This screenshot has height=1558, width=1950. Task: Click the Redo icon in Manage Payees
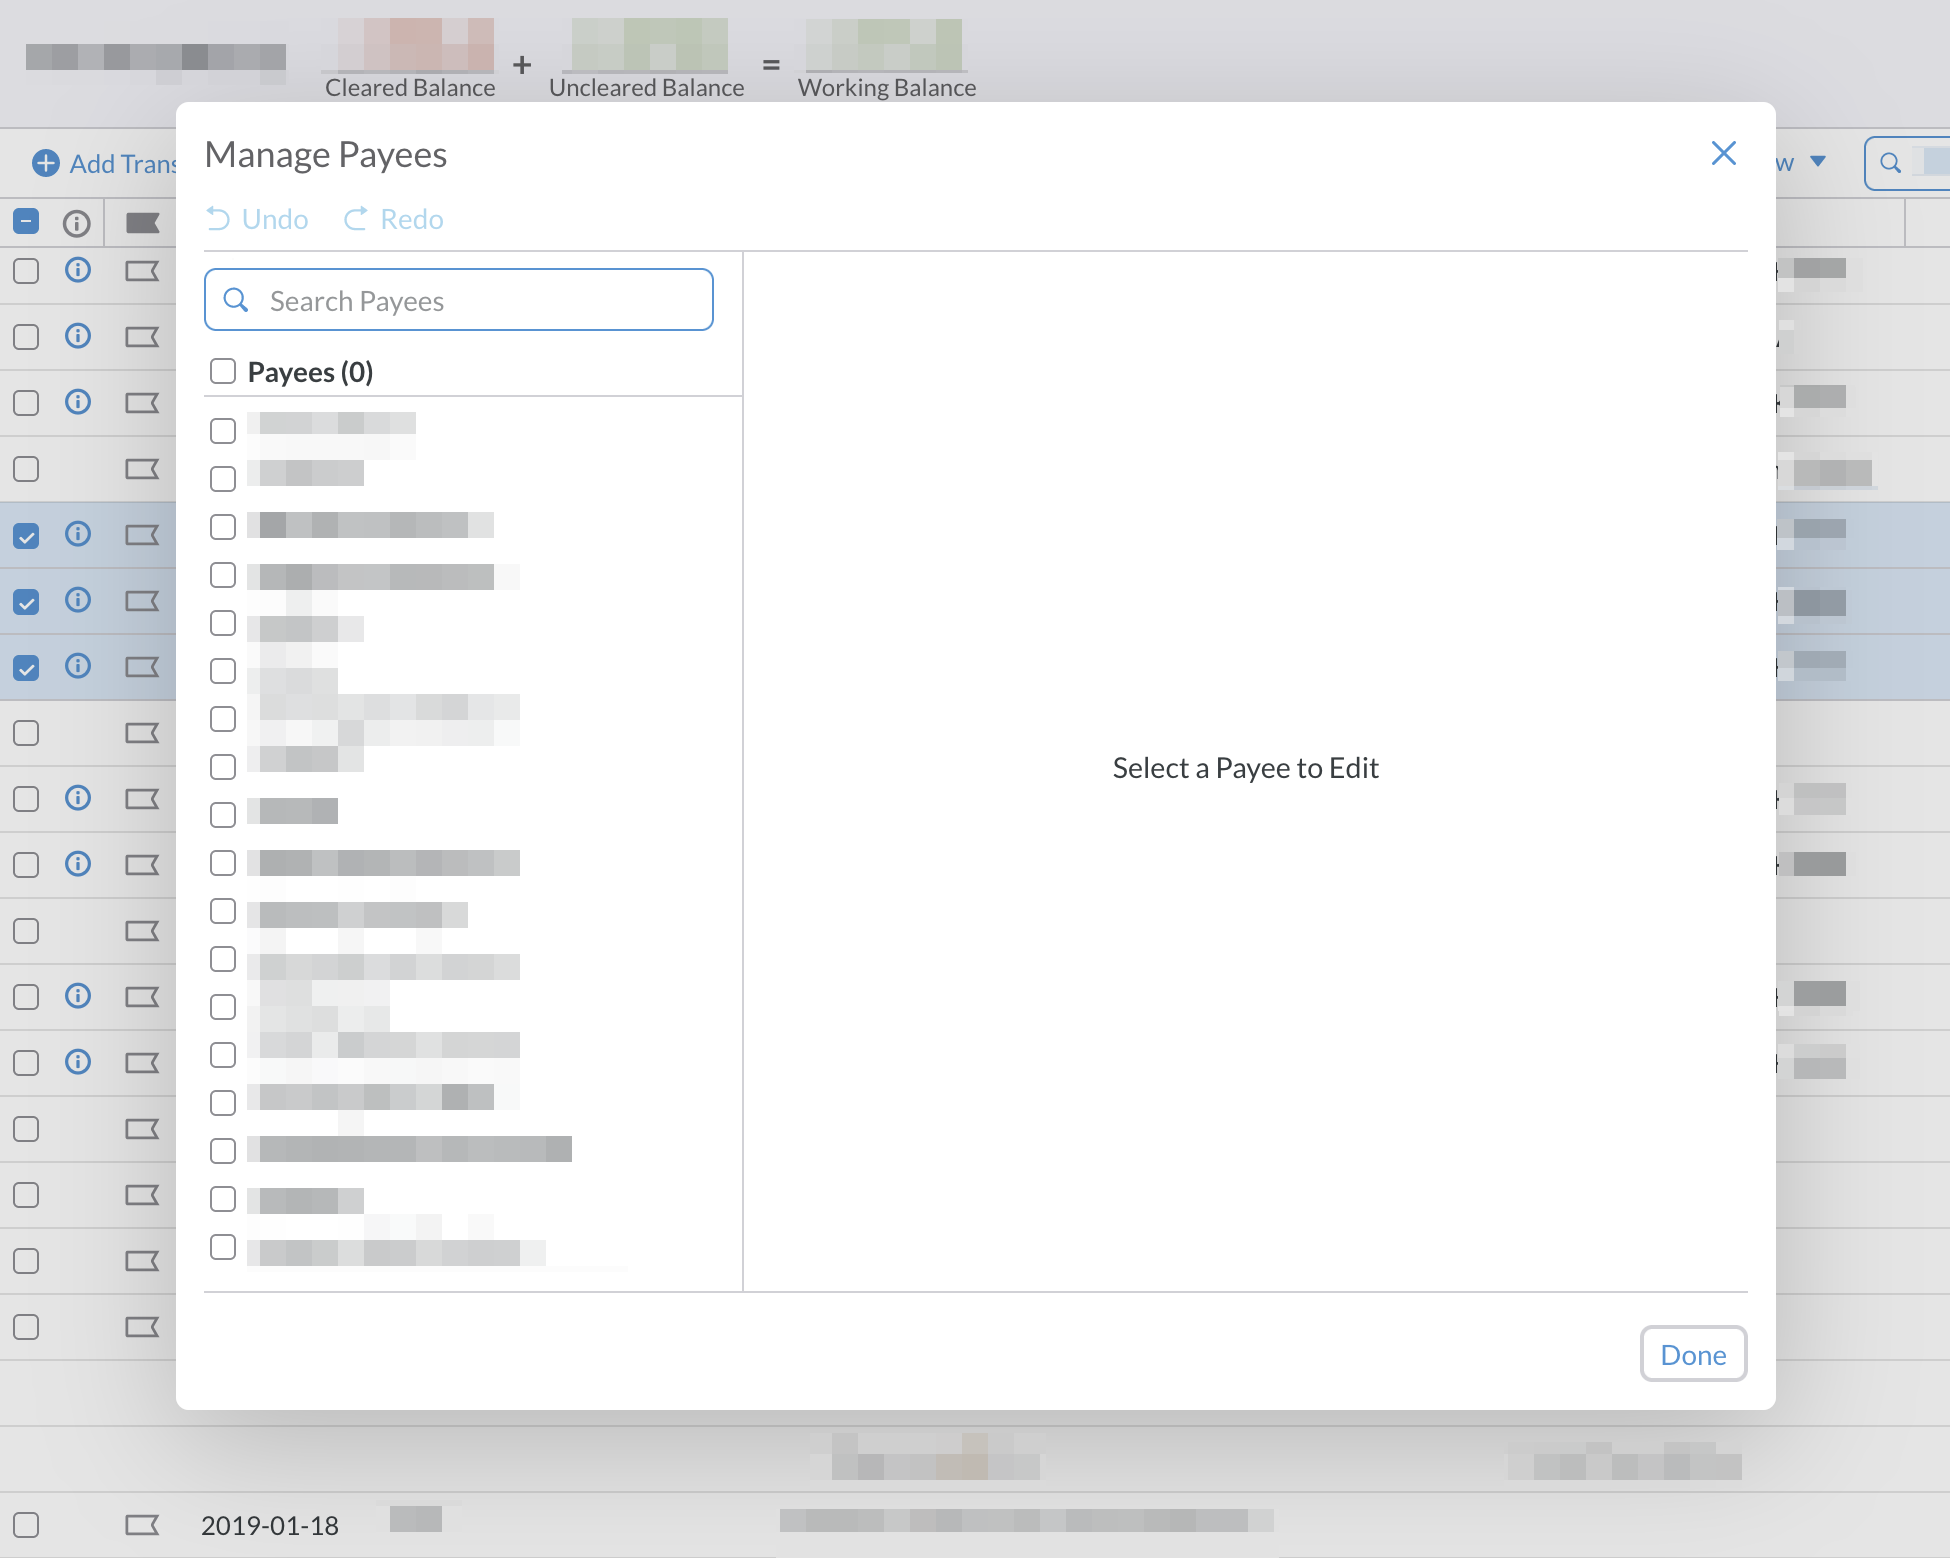point(357,219)
